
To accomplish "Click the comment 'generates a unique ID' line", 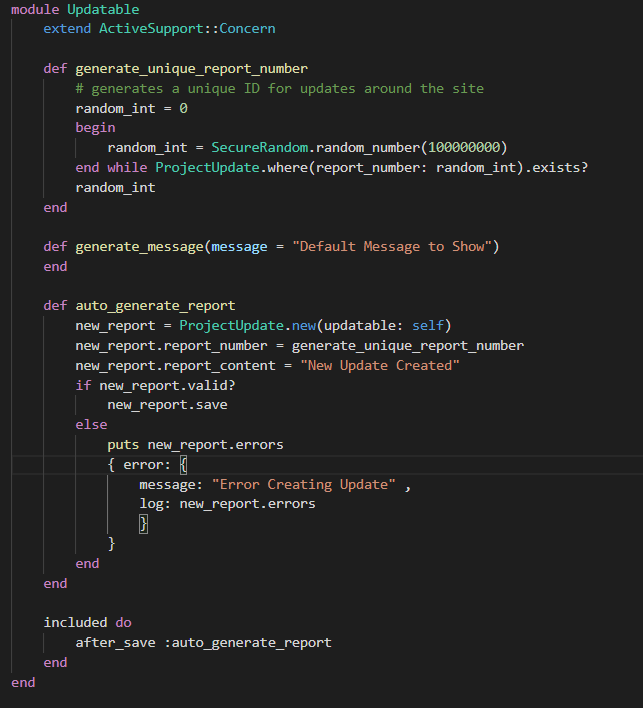I will click(x=280, y=88).
